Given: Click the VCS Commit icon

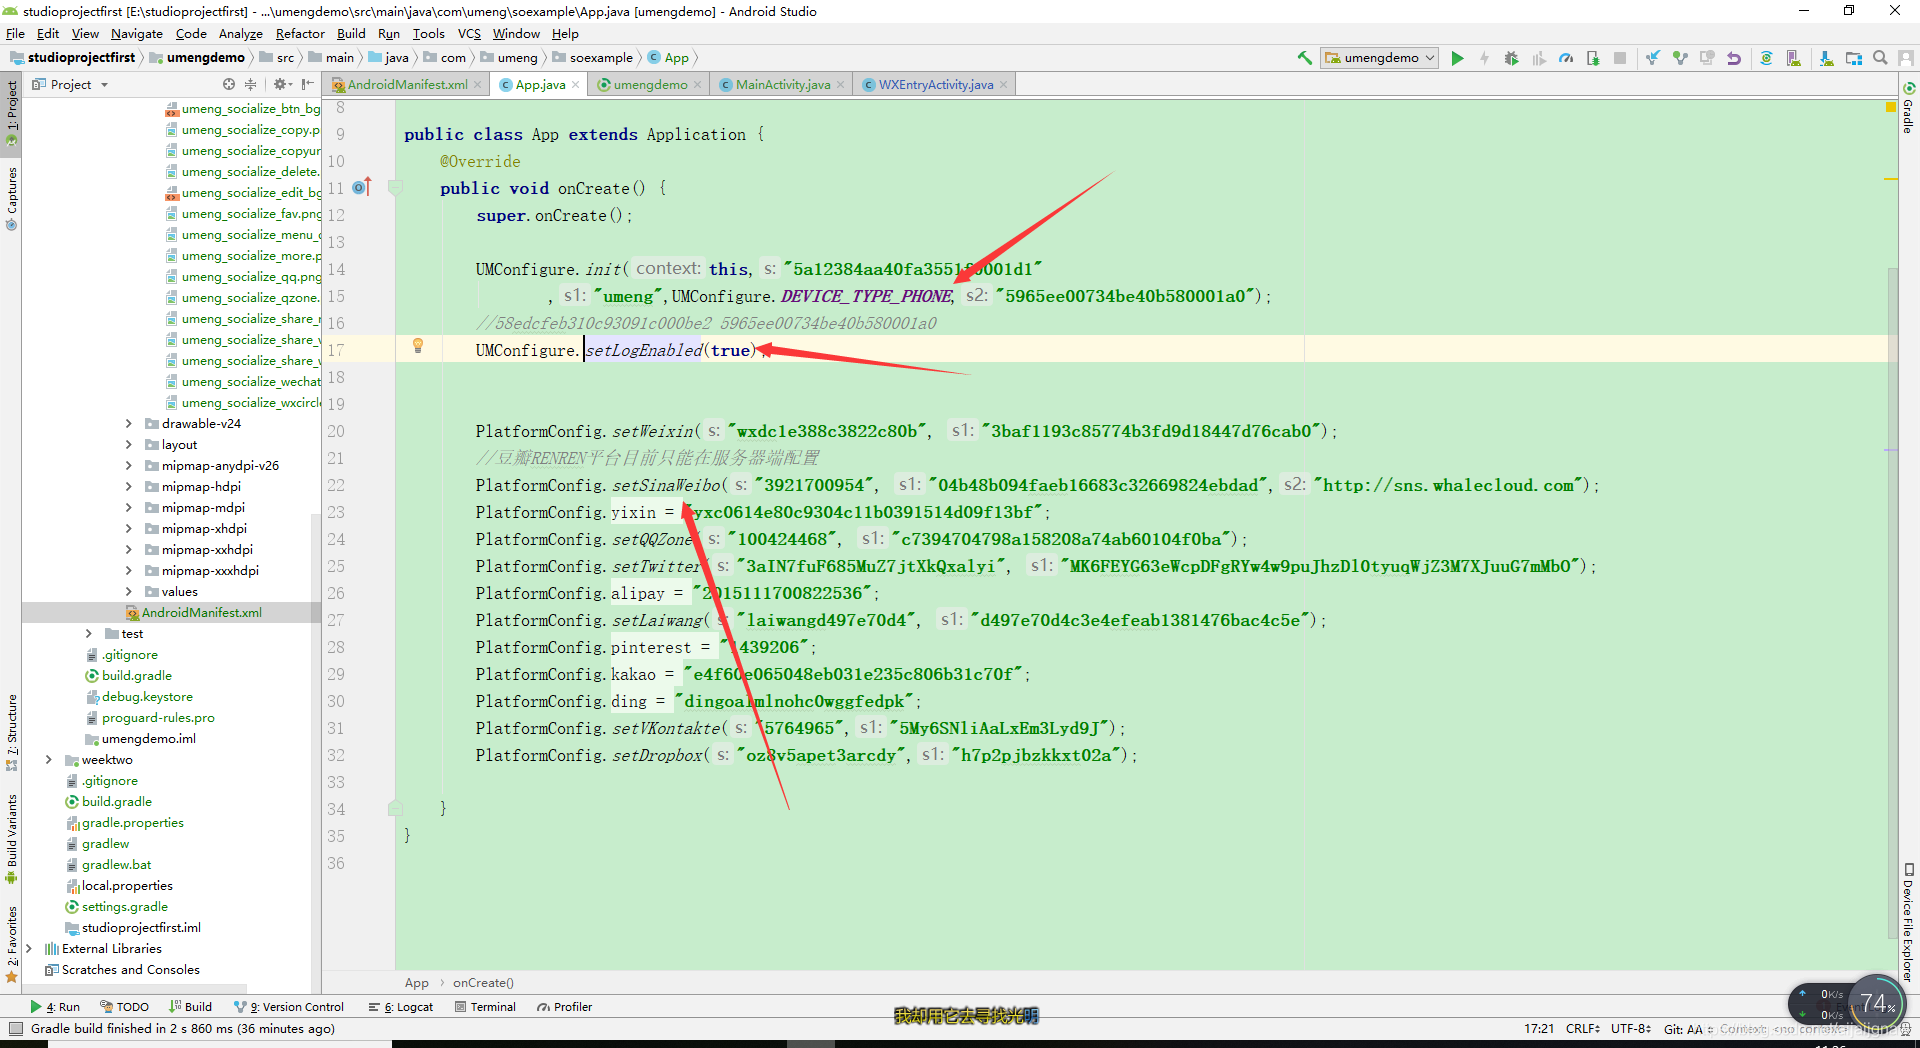Looking at the screenshot, I should coord(1680,58).
